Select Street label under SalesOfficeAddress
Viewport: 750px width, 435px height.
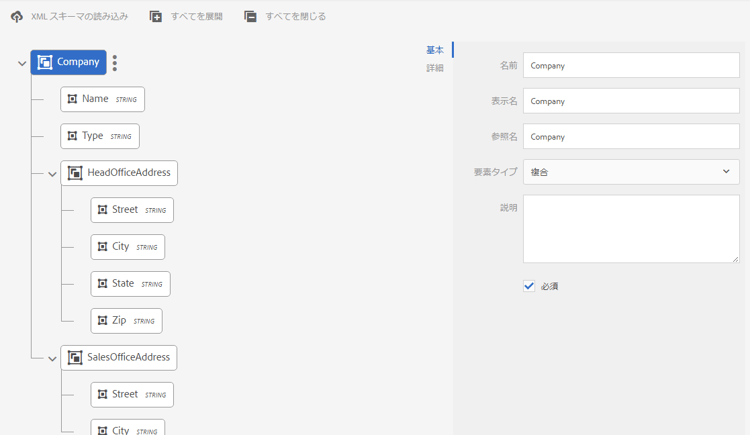tap(125, 394)
